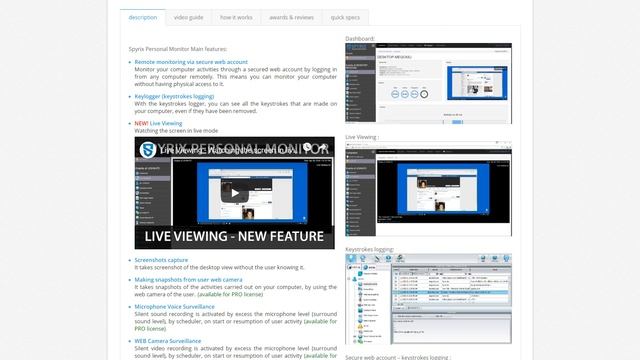640x360 pixels.
Task: Show the quick specs tab
Action: 345,18
